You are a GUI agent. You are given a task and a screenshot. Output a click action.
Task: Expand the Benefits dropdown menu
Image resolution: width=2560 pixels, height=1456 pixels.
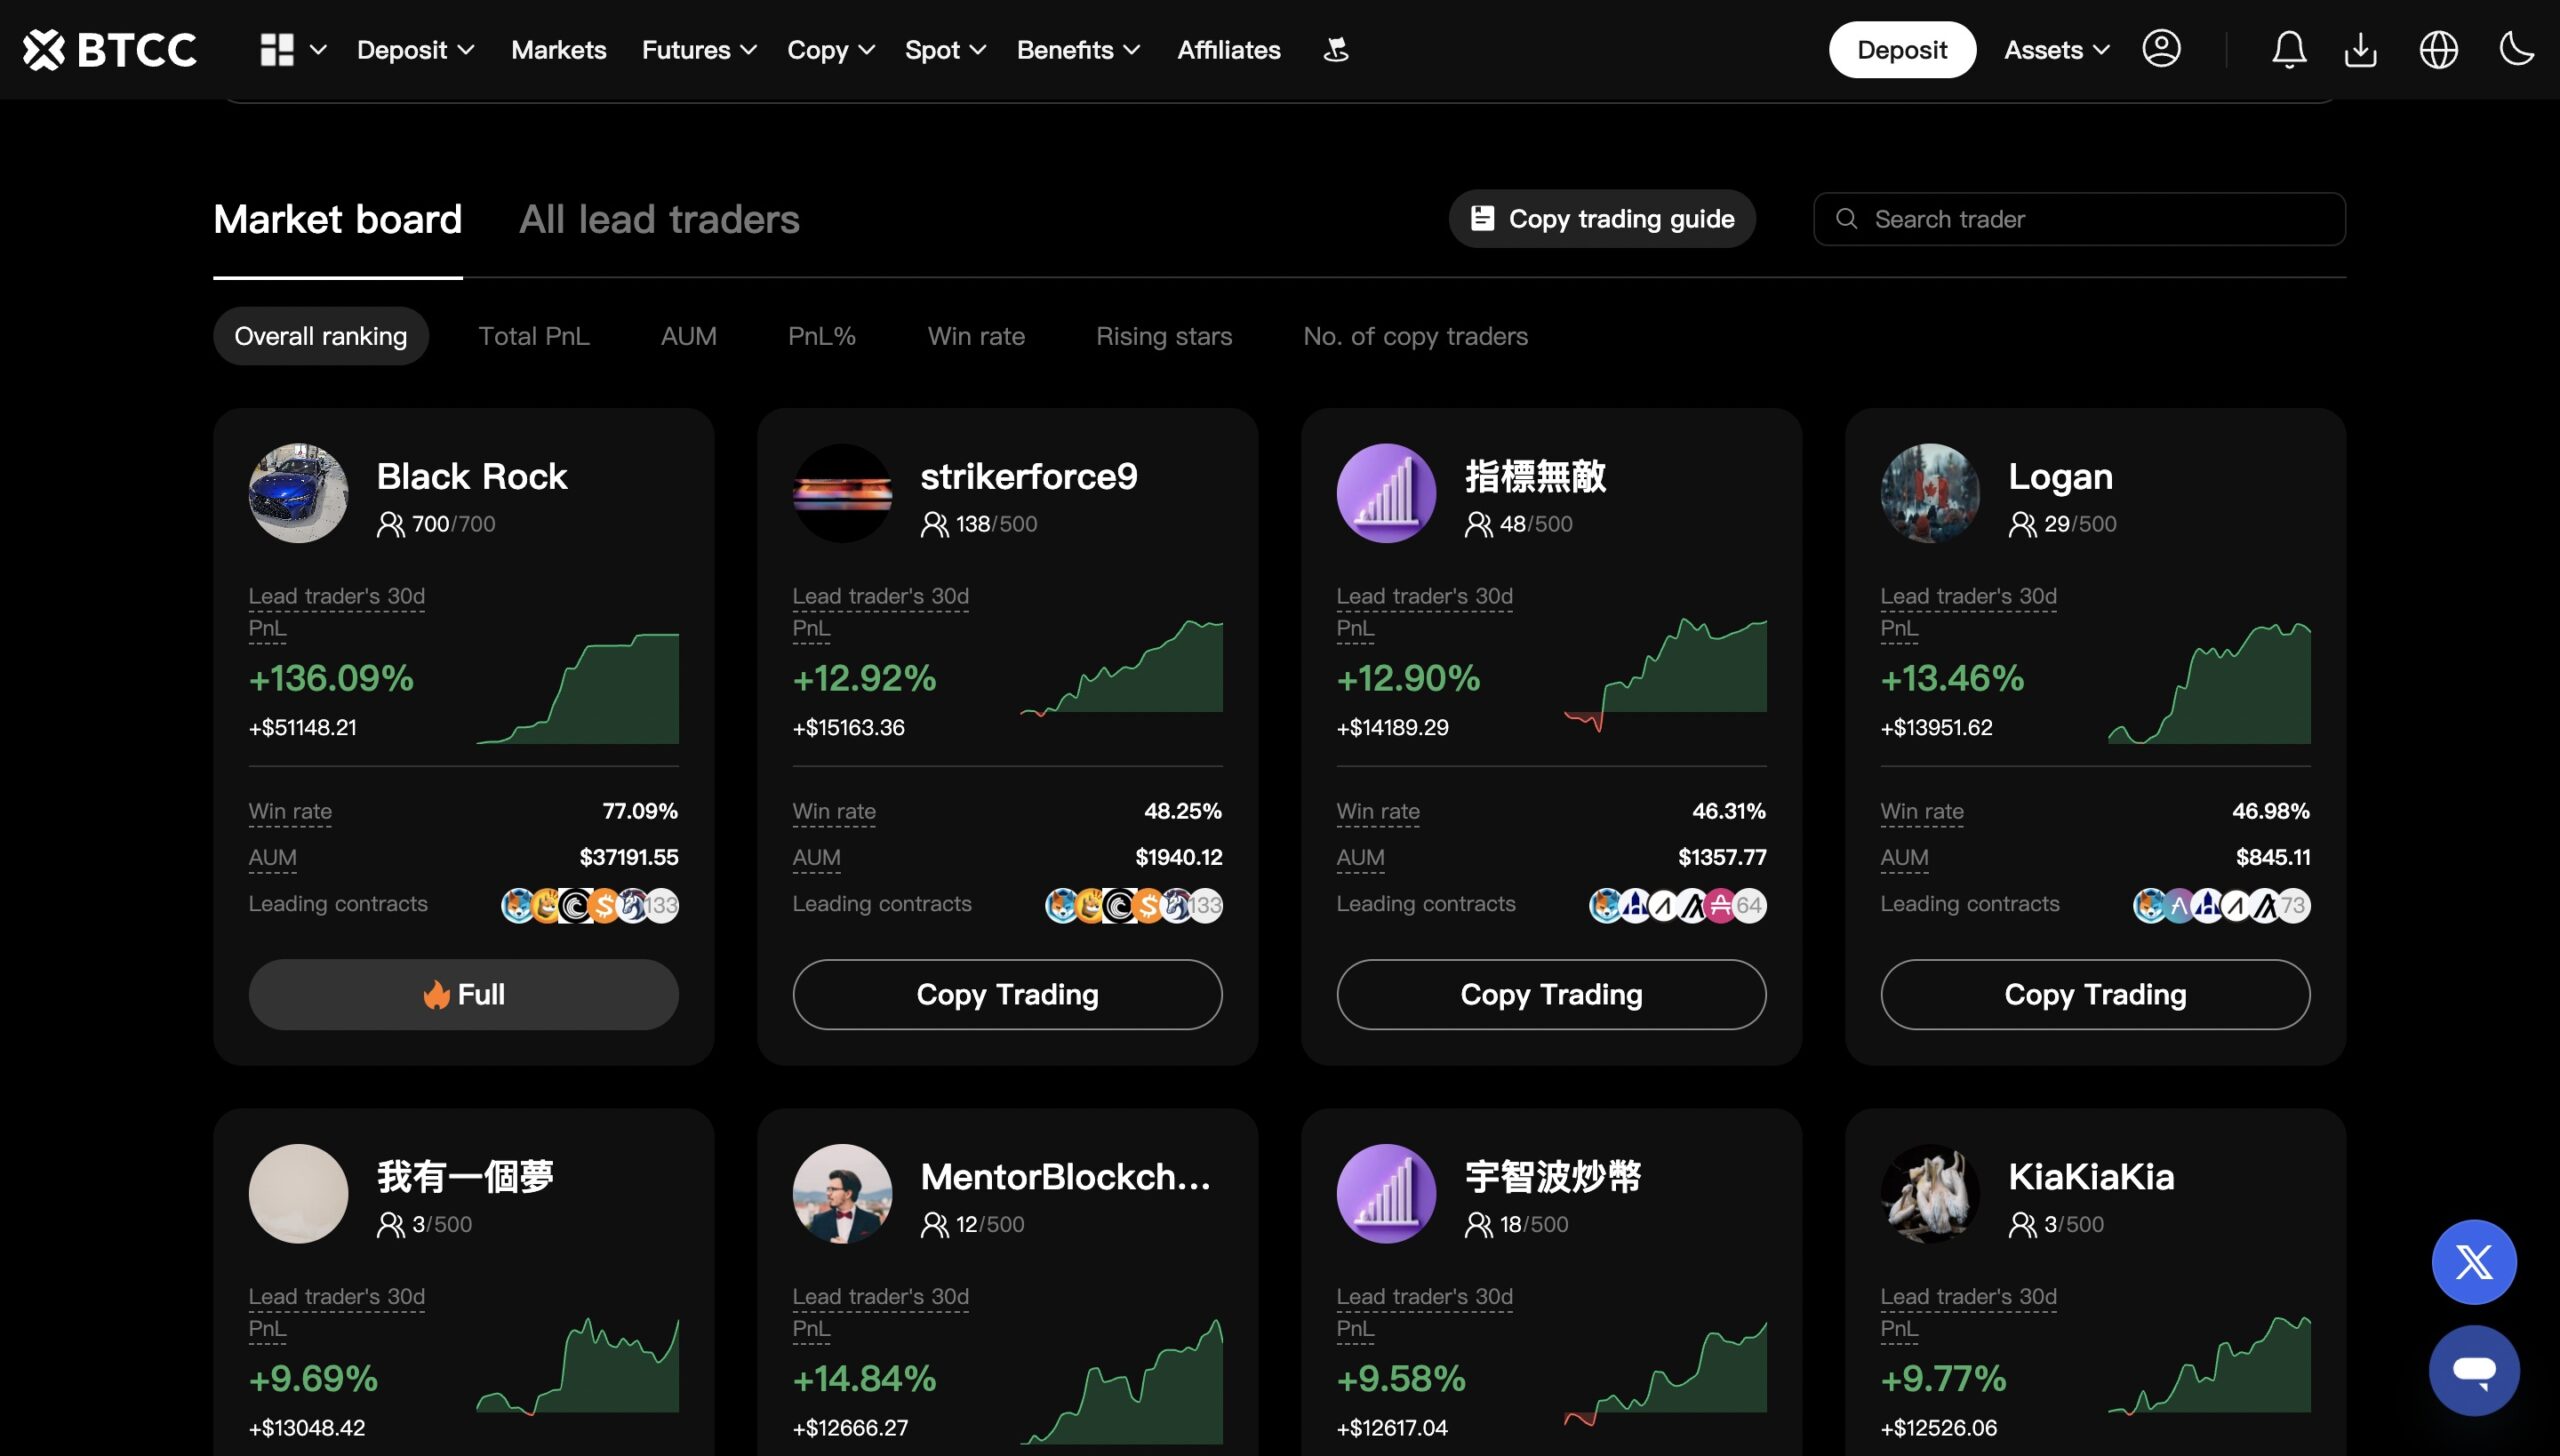(x=1078, y=50)
